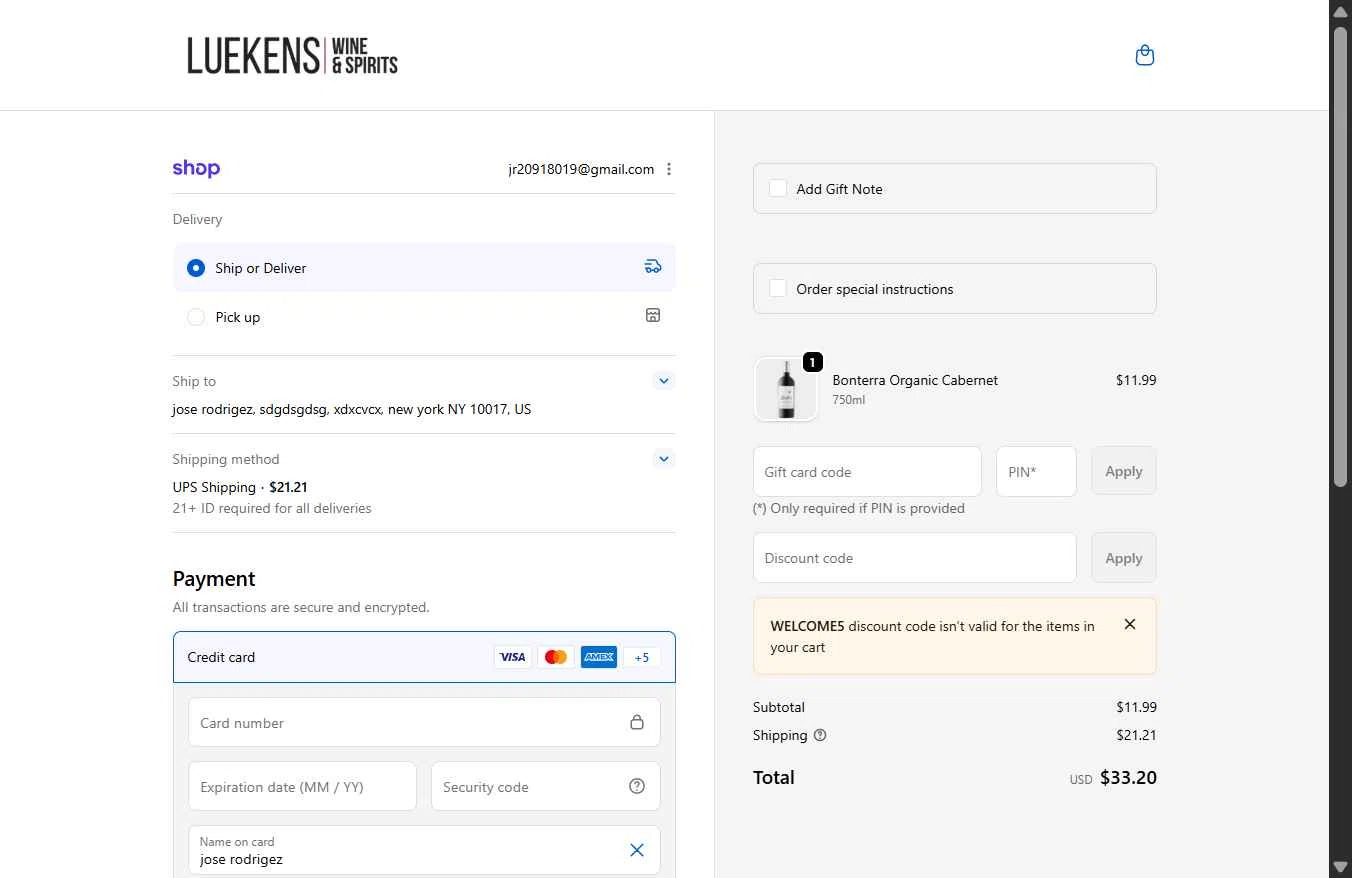Click the Subtotal $11.99 value
Screen dimensions: 1352x878
pos(1136,707)
